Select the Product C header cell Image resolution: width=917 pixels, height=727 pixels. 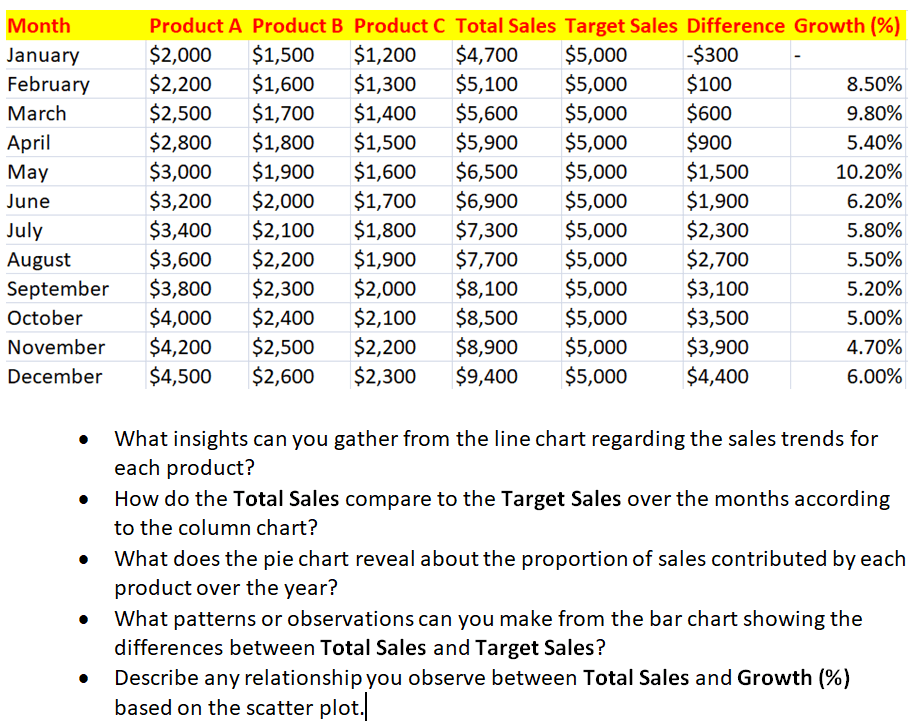tap(401, 26)
